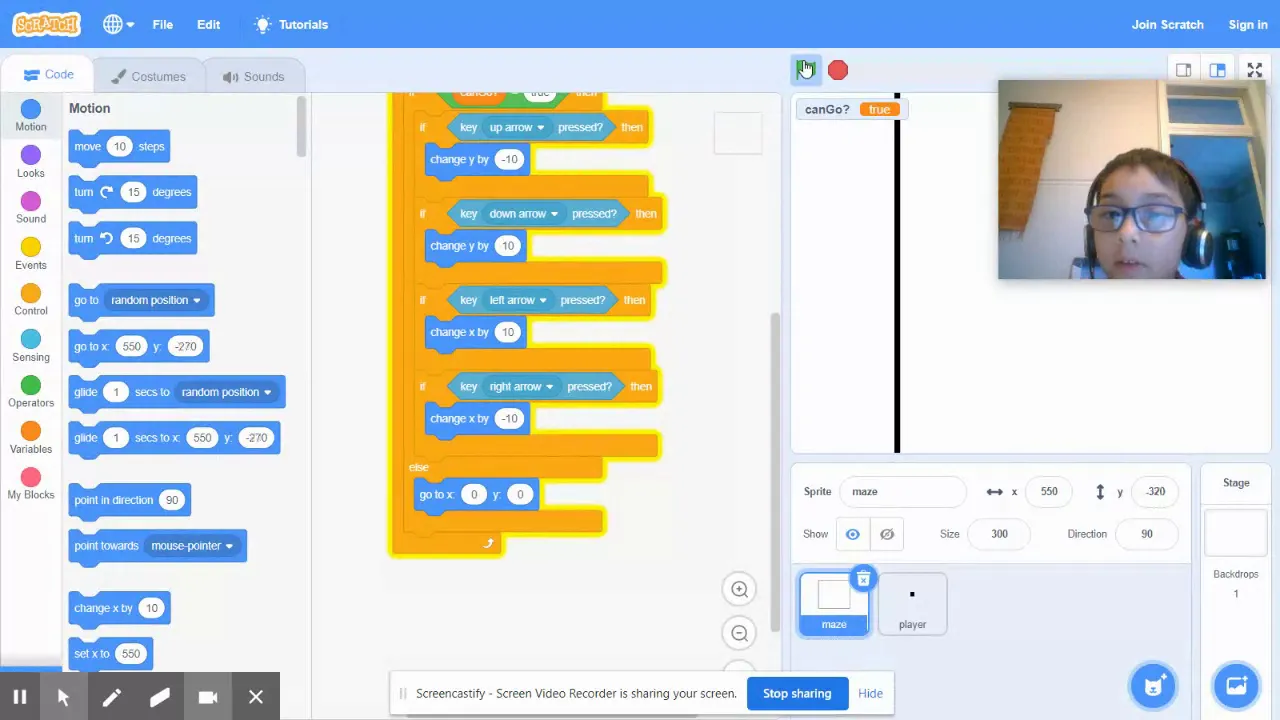The width and height of the screenshot is (1280, 720).
Task: Edit value in change y by -10 block
Action: coord(509,159)
